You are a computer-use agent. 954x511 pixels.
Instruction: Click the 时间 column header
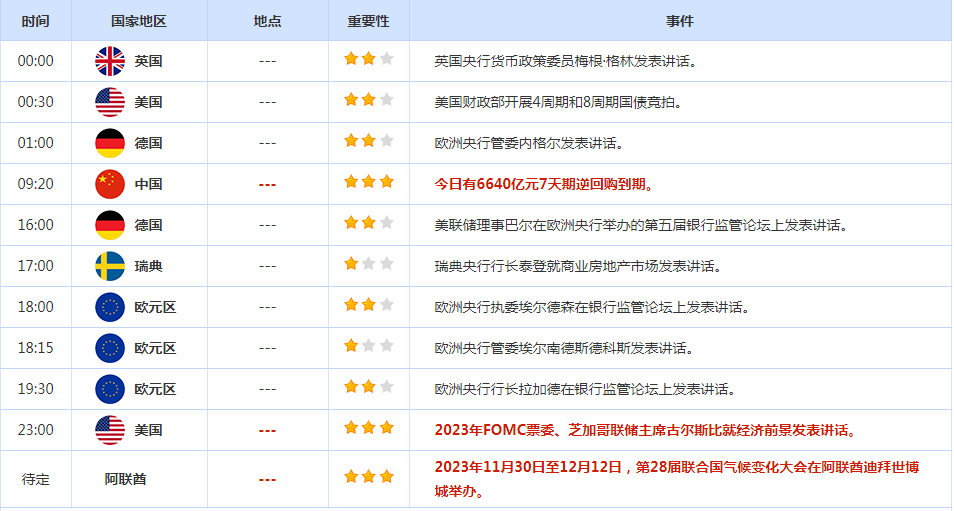[35, 21]
